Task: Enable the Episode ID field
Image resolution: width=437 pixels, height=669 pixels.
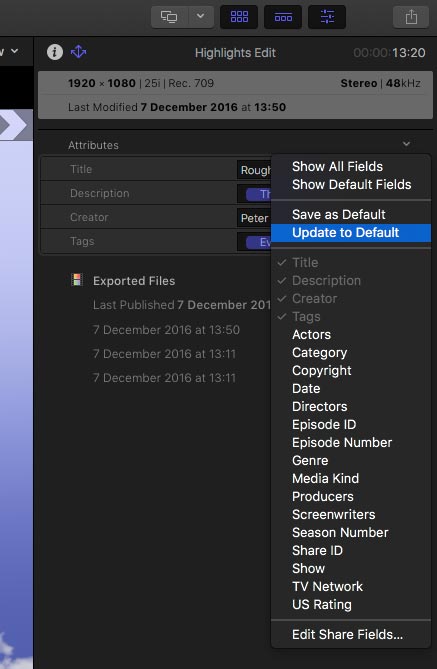Action: pyautogui.click(x=351, y=425)
